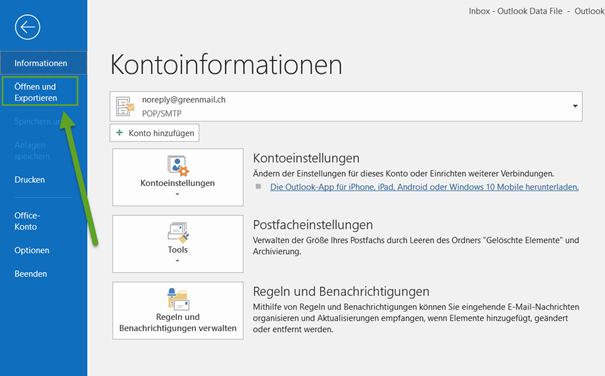Open the Drucken page

click(x=30, y=180)
